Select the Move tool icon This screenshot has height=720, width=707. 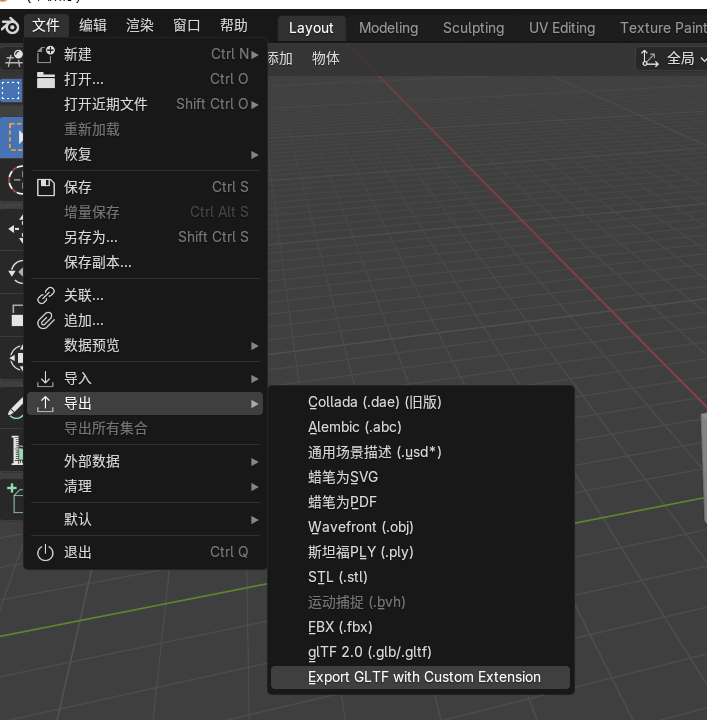pyautogui.click(x=16, y=229)
